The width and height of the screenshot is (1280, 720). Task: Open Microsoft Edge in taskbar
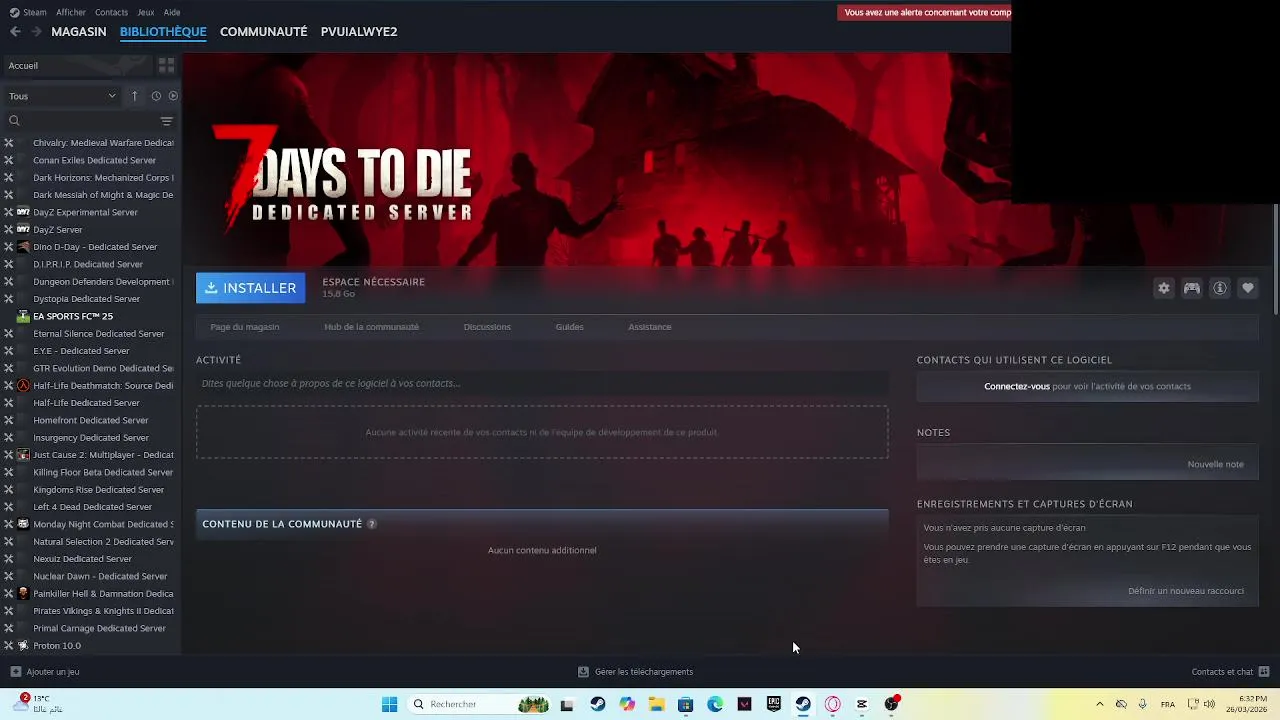715,704
